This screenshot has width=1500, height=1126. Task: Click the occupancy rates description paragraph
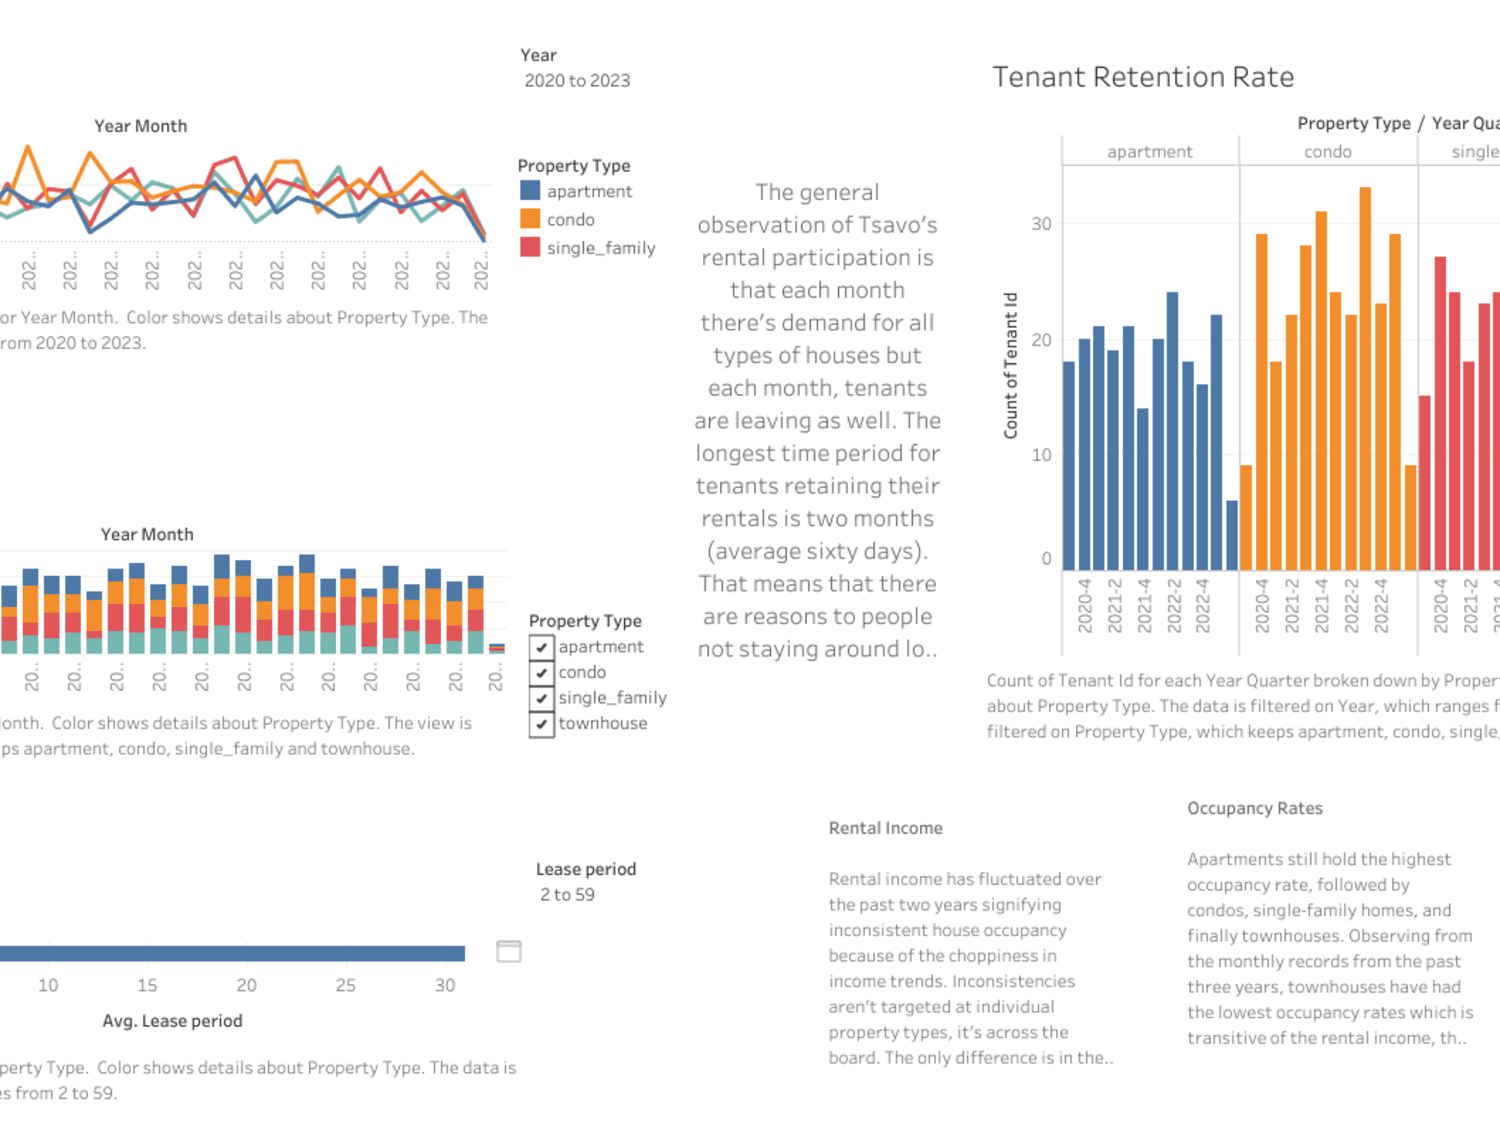[x=1330, y=948]
